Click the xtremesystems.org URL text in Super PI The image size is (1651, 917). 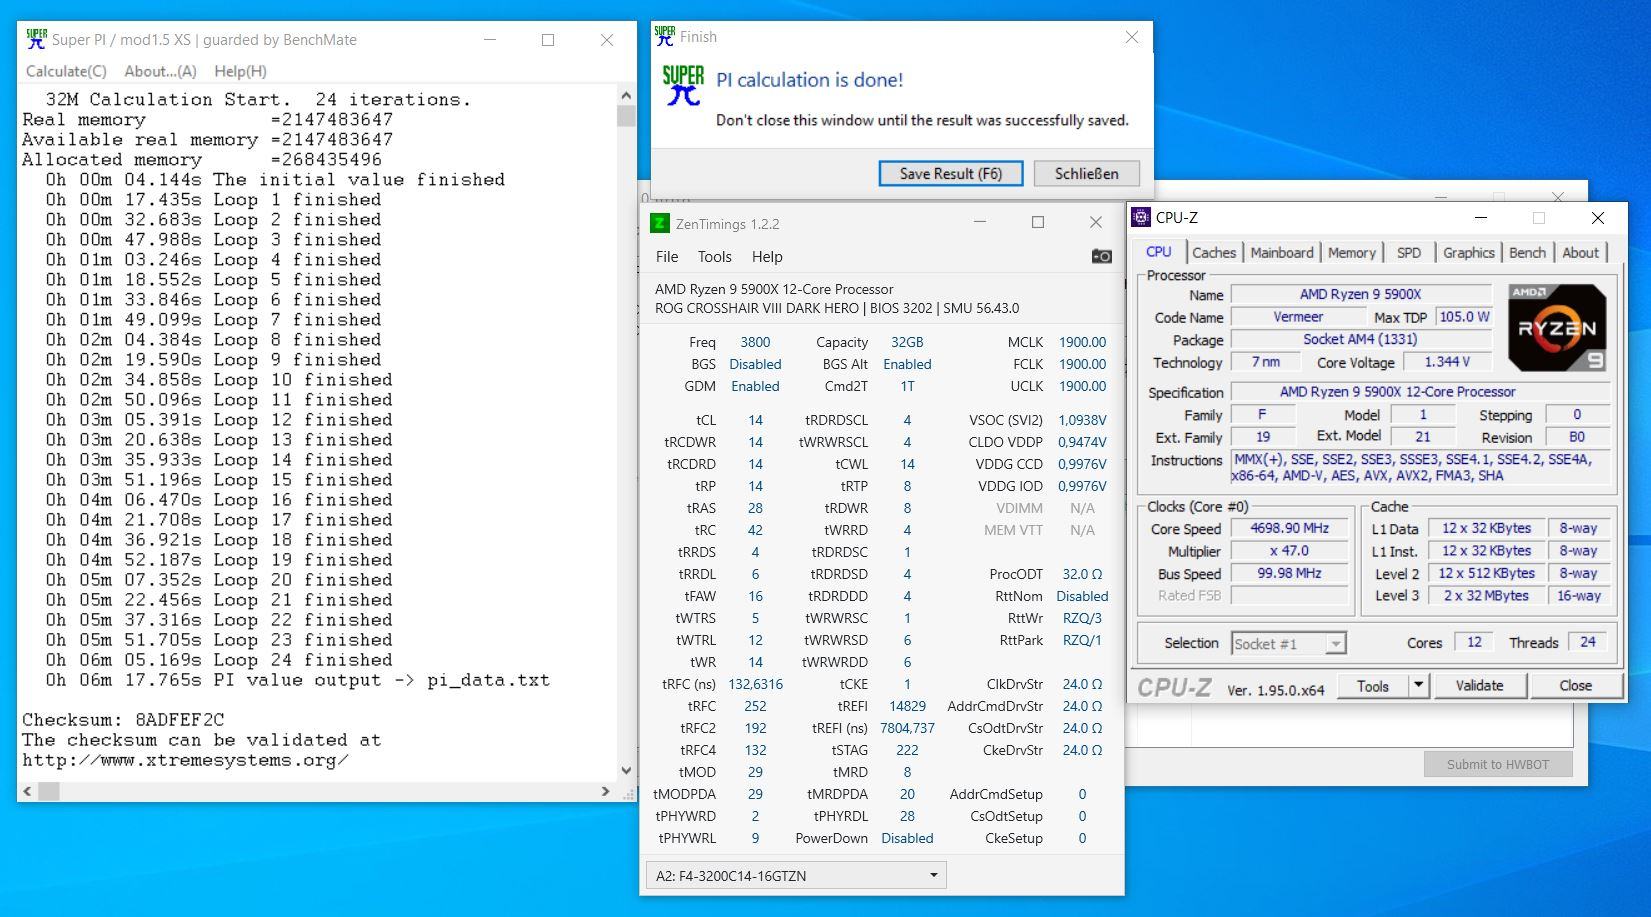click(x=185, y=760)
